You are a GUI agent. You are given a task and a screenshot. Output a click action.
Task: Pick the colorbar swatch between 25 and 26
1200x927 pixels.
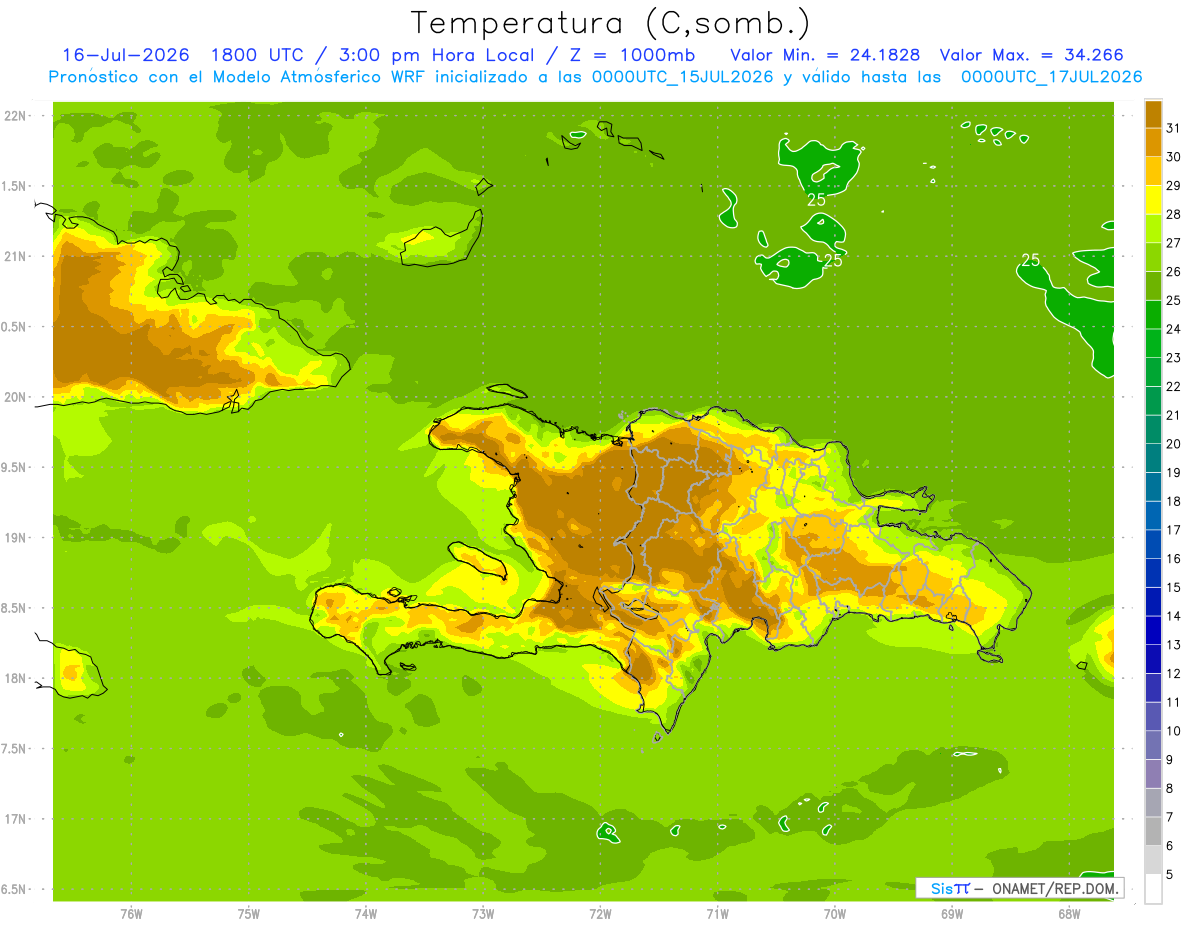pyautogui.click(x=1153, y=286)
